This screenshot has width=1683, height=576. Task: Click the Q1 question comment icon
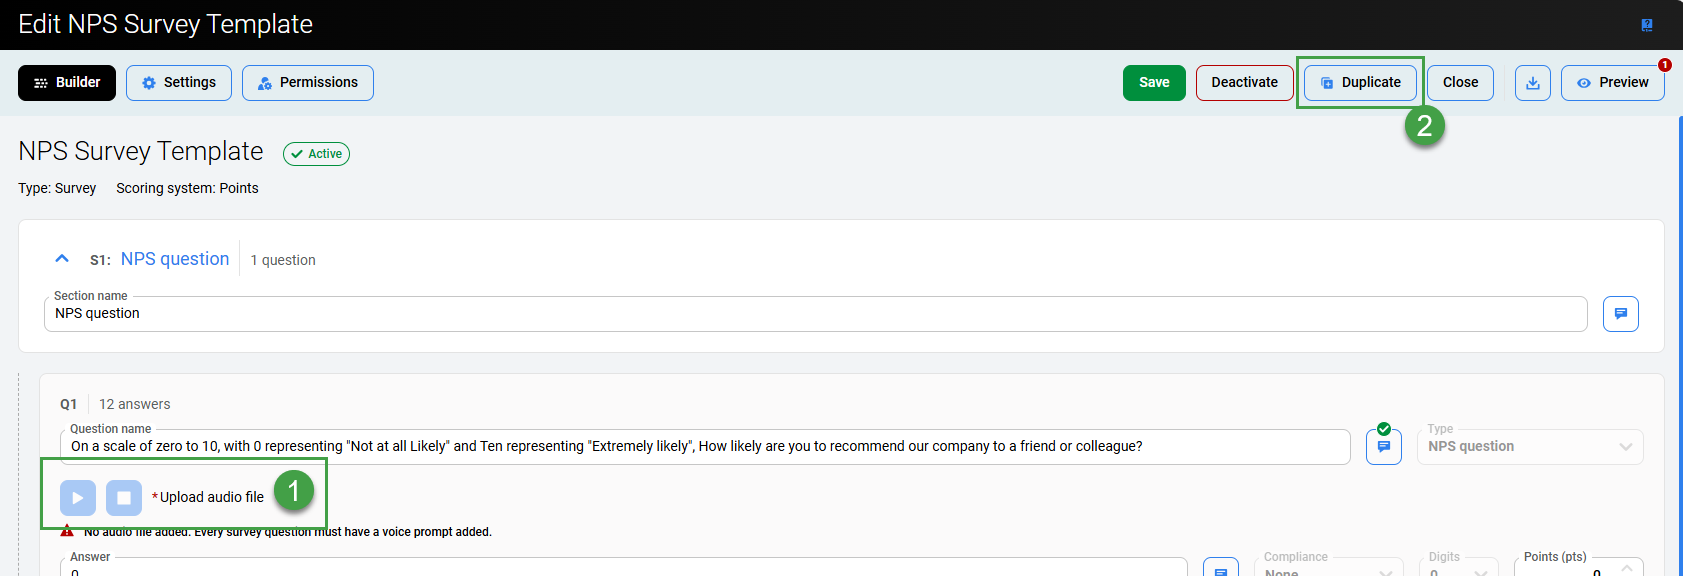click(1383, 447)
